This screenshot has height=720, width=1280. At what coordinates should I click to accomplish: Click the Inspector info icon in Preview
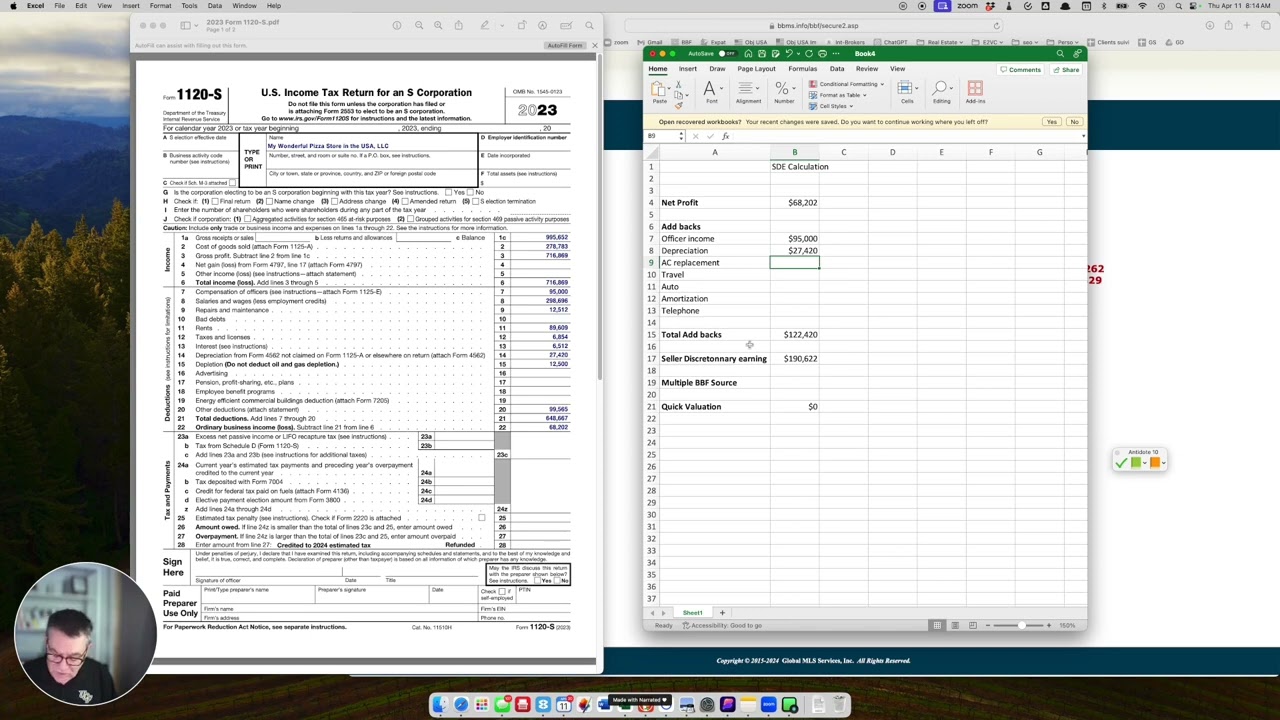(397, 25)
